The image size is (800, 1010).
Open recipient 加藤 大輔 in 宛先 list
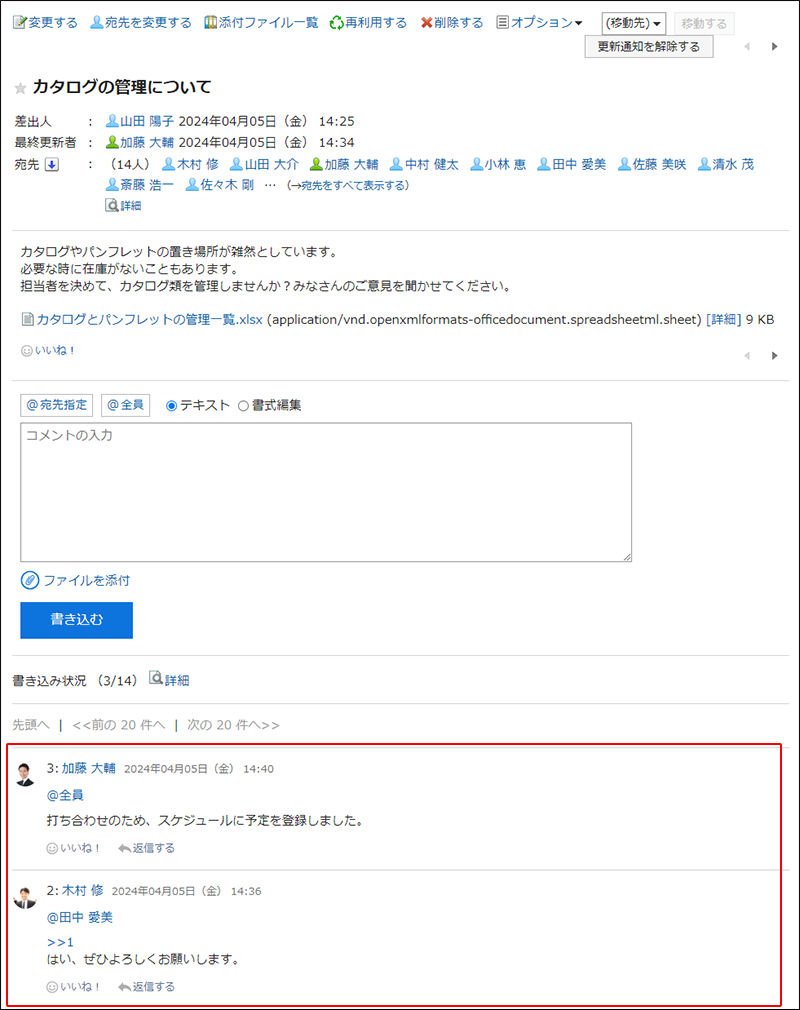point(344,164)
